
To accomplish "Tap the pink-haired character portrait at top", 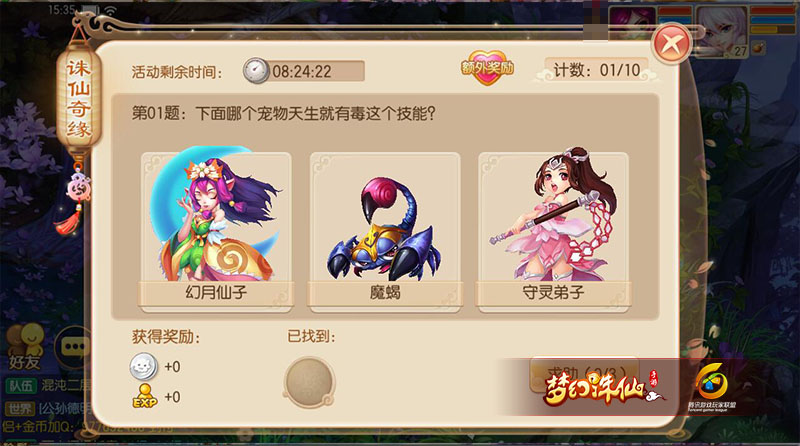I will [633, 23].
